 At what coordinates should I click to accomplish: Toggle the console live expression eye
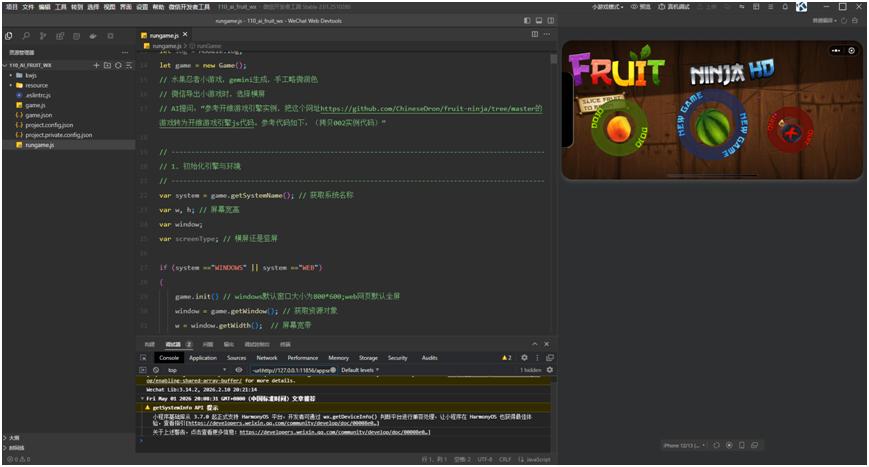239,370
